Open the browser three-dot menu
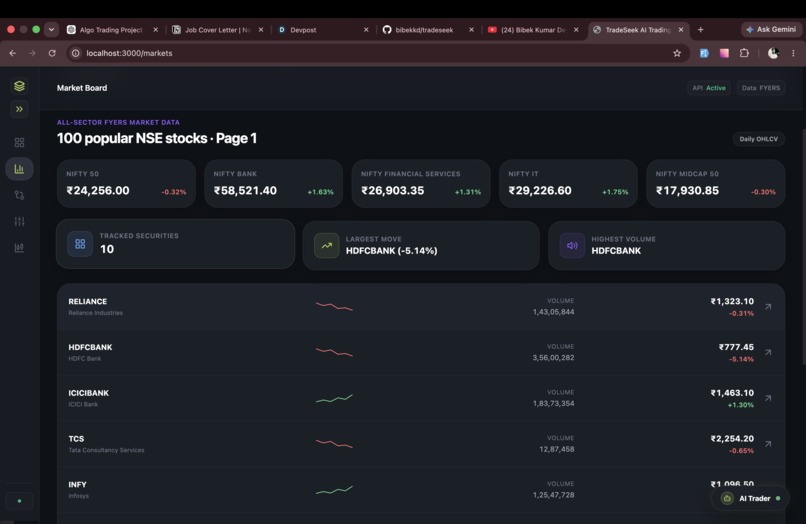806x524 pixels. (793, 53)
